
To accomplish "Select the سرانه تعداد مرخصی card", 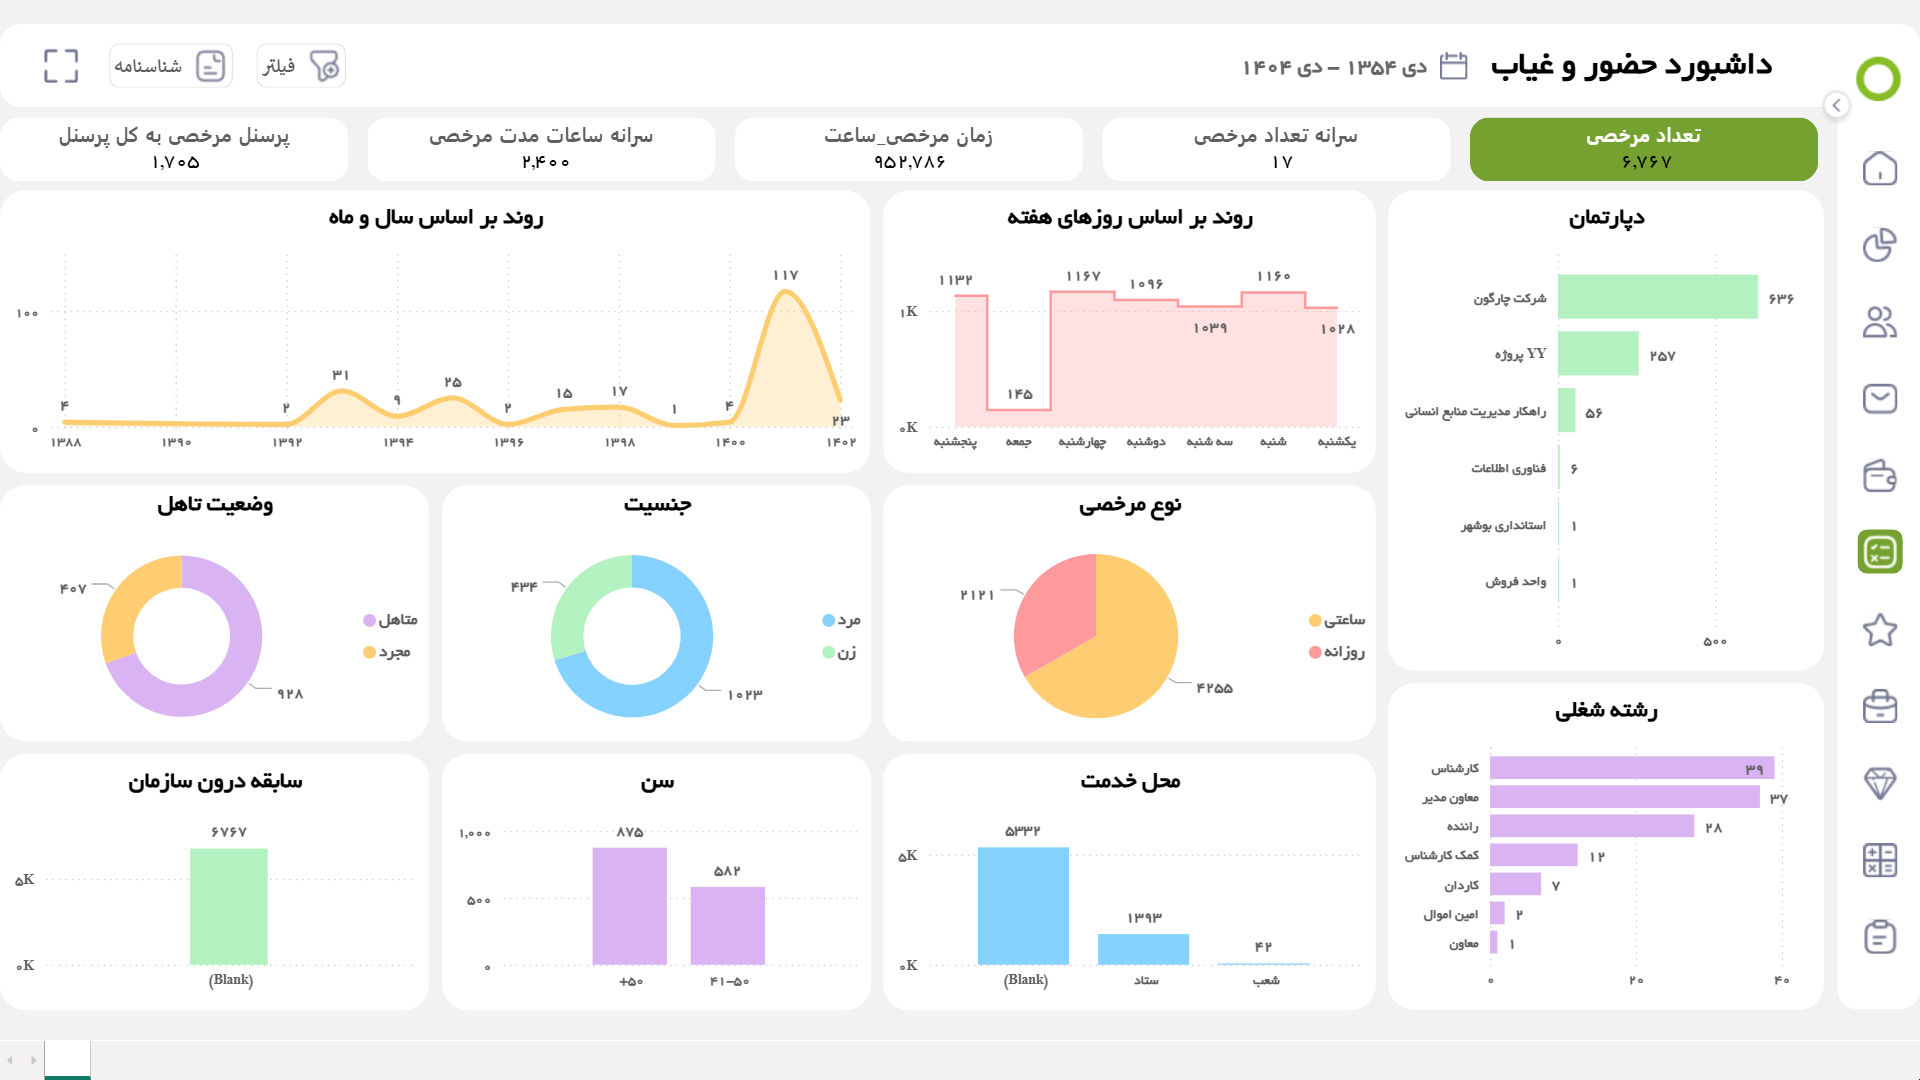I will coord(1275,149).
